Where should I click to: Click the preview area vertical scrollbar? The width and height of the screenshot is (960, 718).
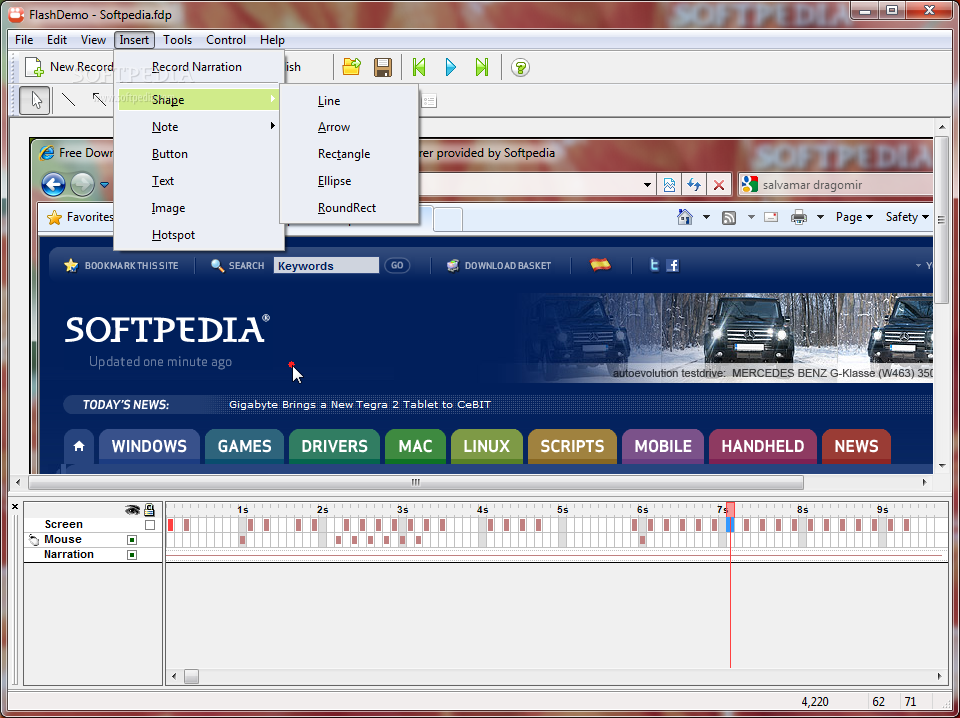coord(942,220)
